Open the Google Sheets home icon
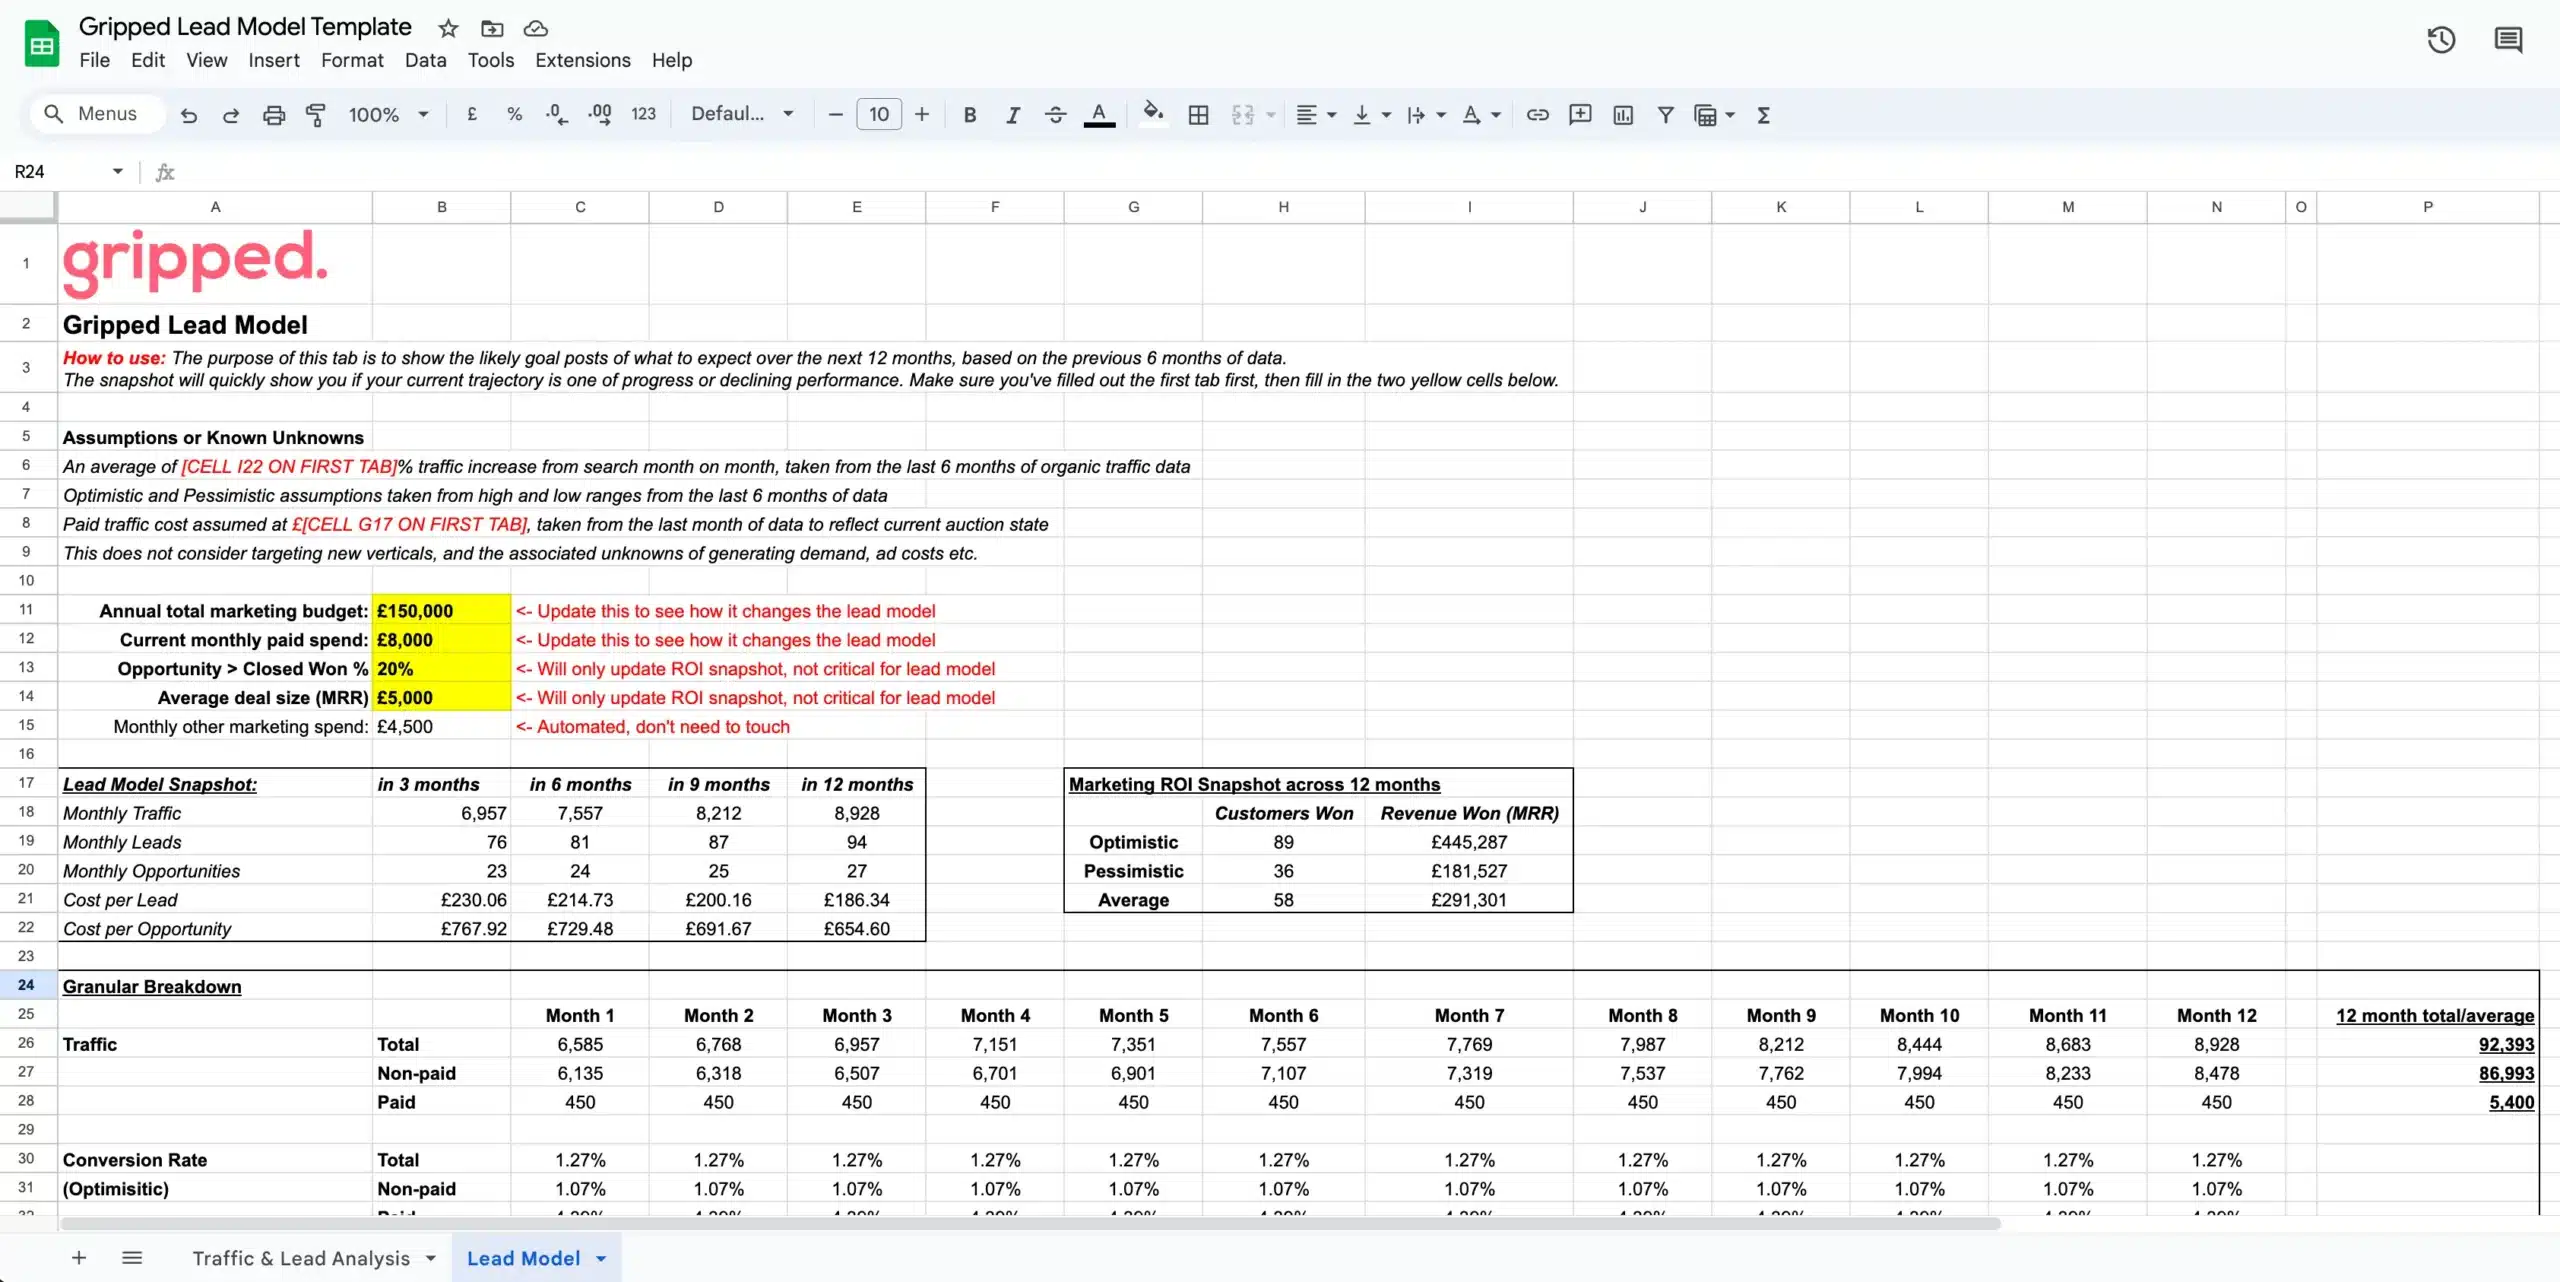The height and width of the screenshot is (1282, 2560). click(x=41, y=44)
